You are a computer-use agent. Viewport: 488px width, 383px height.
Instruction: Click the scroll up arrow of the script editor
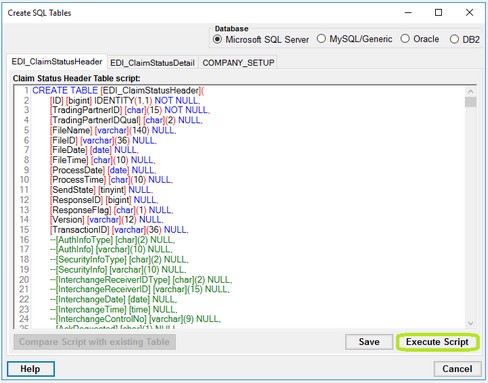(470, 91)
